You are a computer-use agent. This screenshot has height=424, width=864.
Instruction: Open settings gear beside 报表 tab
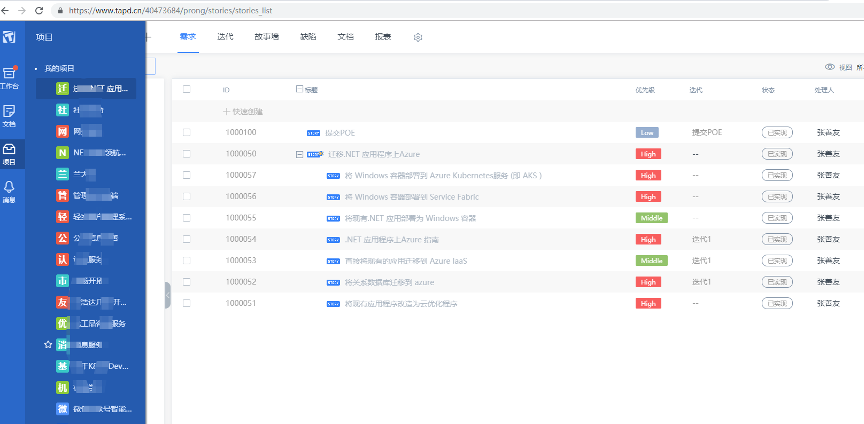click(418, 37)
